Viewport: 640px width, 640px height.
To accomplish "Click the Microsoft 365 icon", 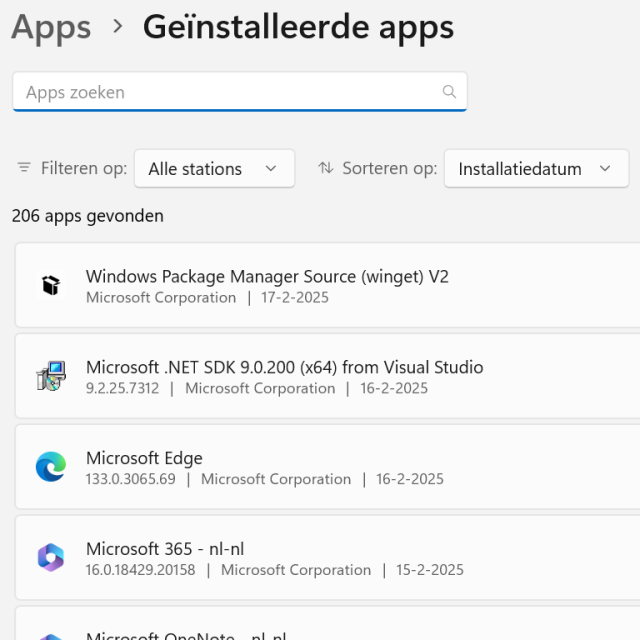I will pyautogui.click(x=51, y=558).
